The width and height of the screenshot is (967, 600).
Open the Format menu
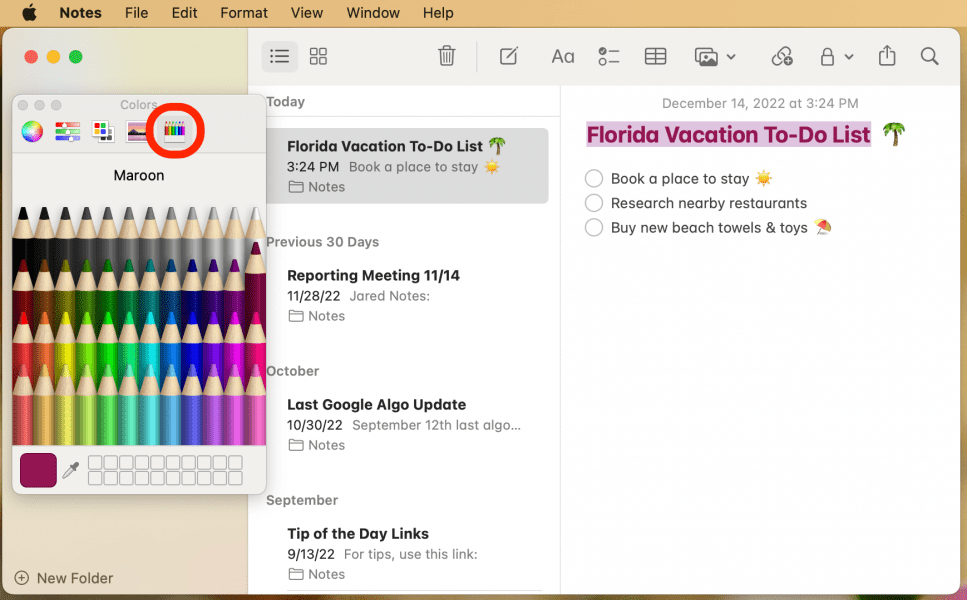[244, 13]
